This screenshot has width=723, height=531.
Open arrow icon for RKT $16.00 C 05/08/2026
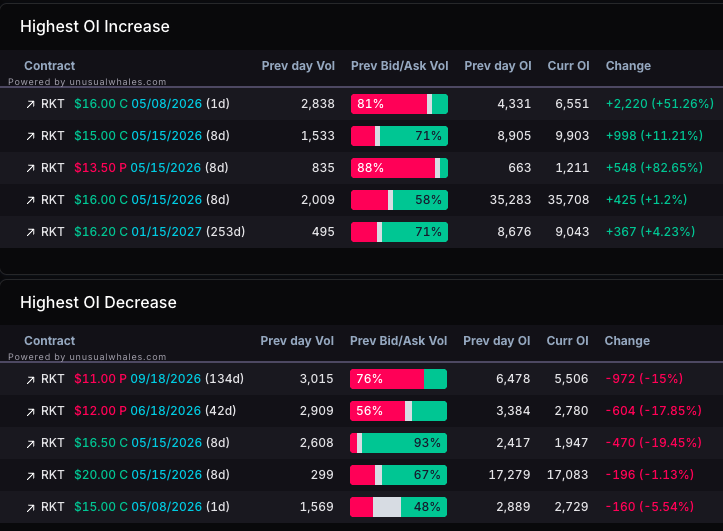pos(30,105)
